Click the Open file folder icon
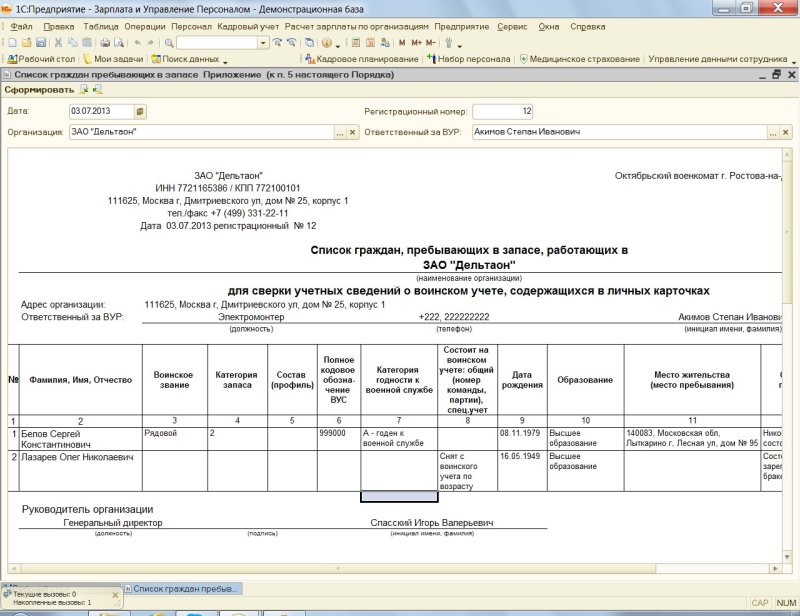 [x=27, y=43]
